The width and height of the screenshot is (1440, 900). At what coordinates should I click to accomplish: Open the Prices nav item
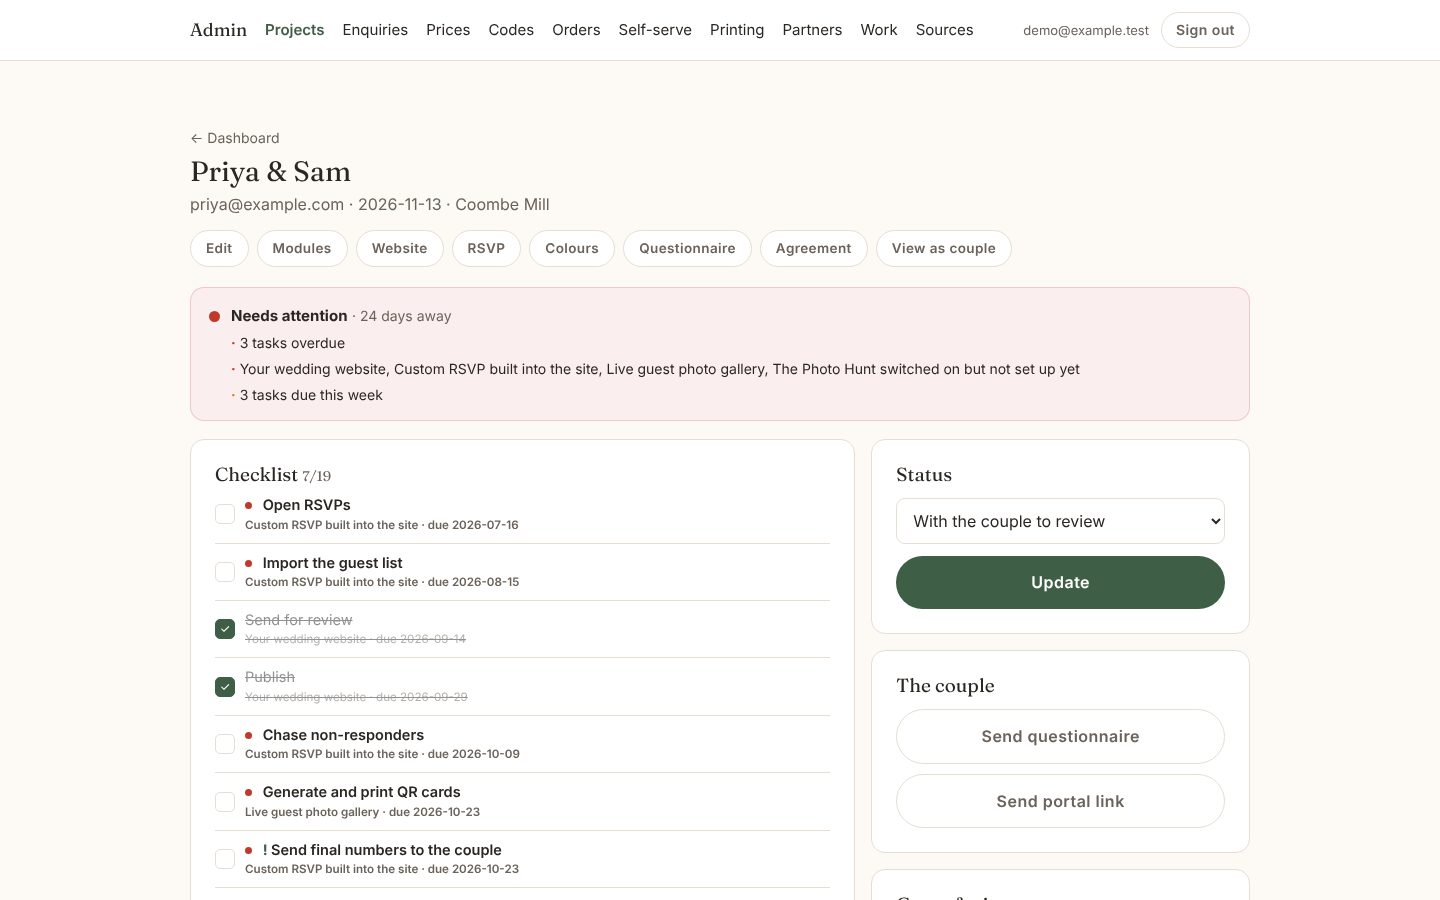pos(448,30)
